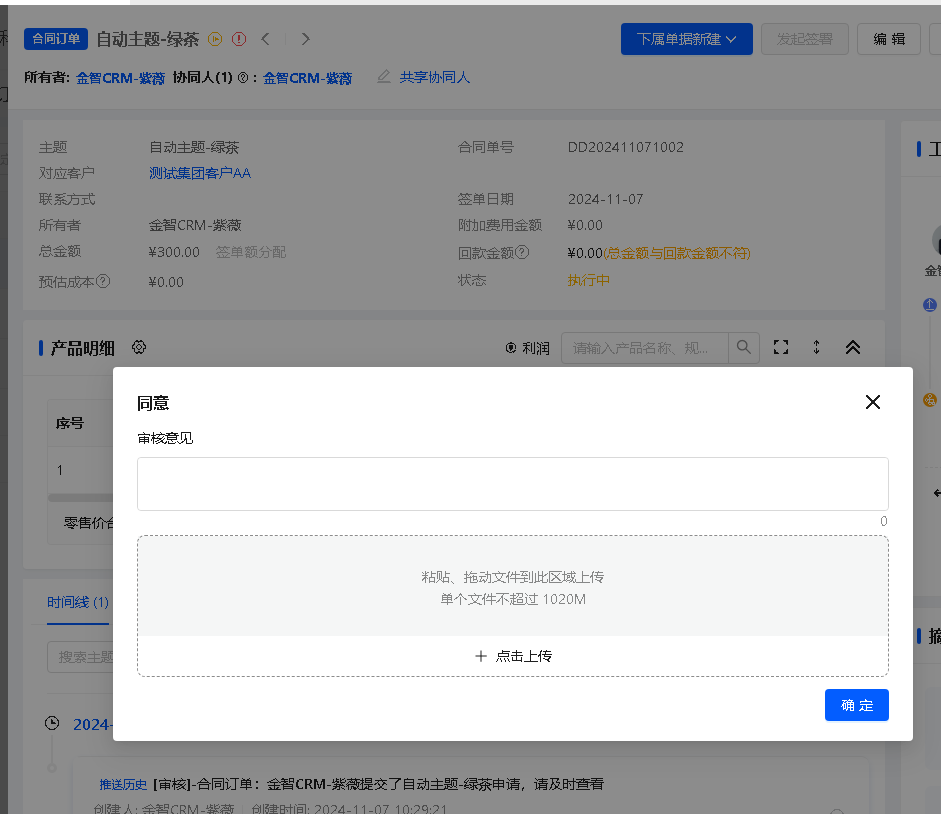Click 共享协同人 link
Screen dimensions: 941x814
coord(434,77)
